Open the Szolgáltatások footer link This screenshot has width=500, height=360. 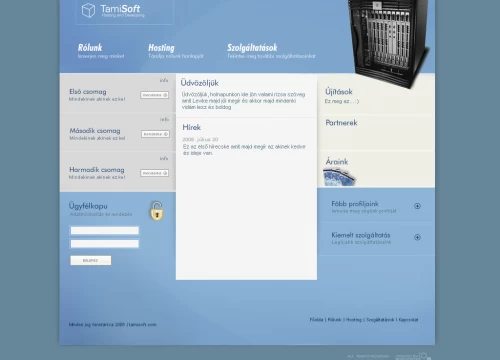(380, 320)
